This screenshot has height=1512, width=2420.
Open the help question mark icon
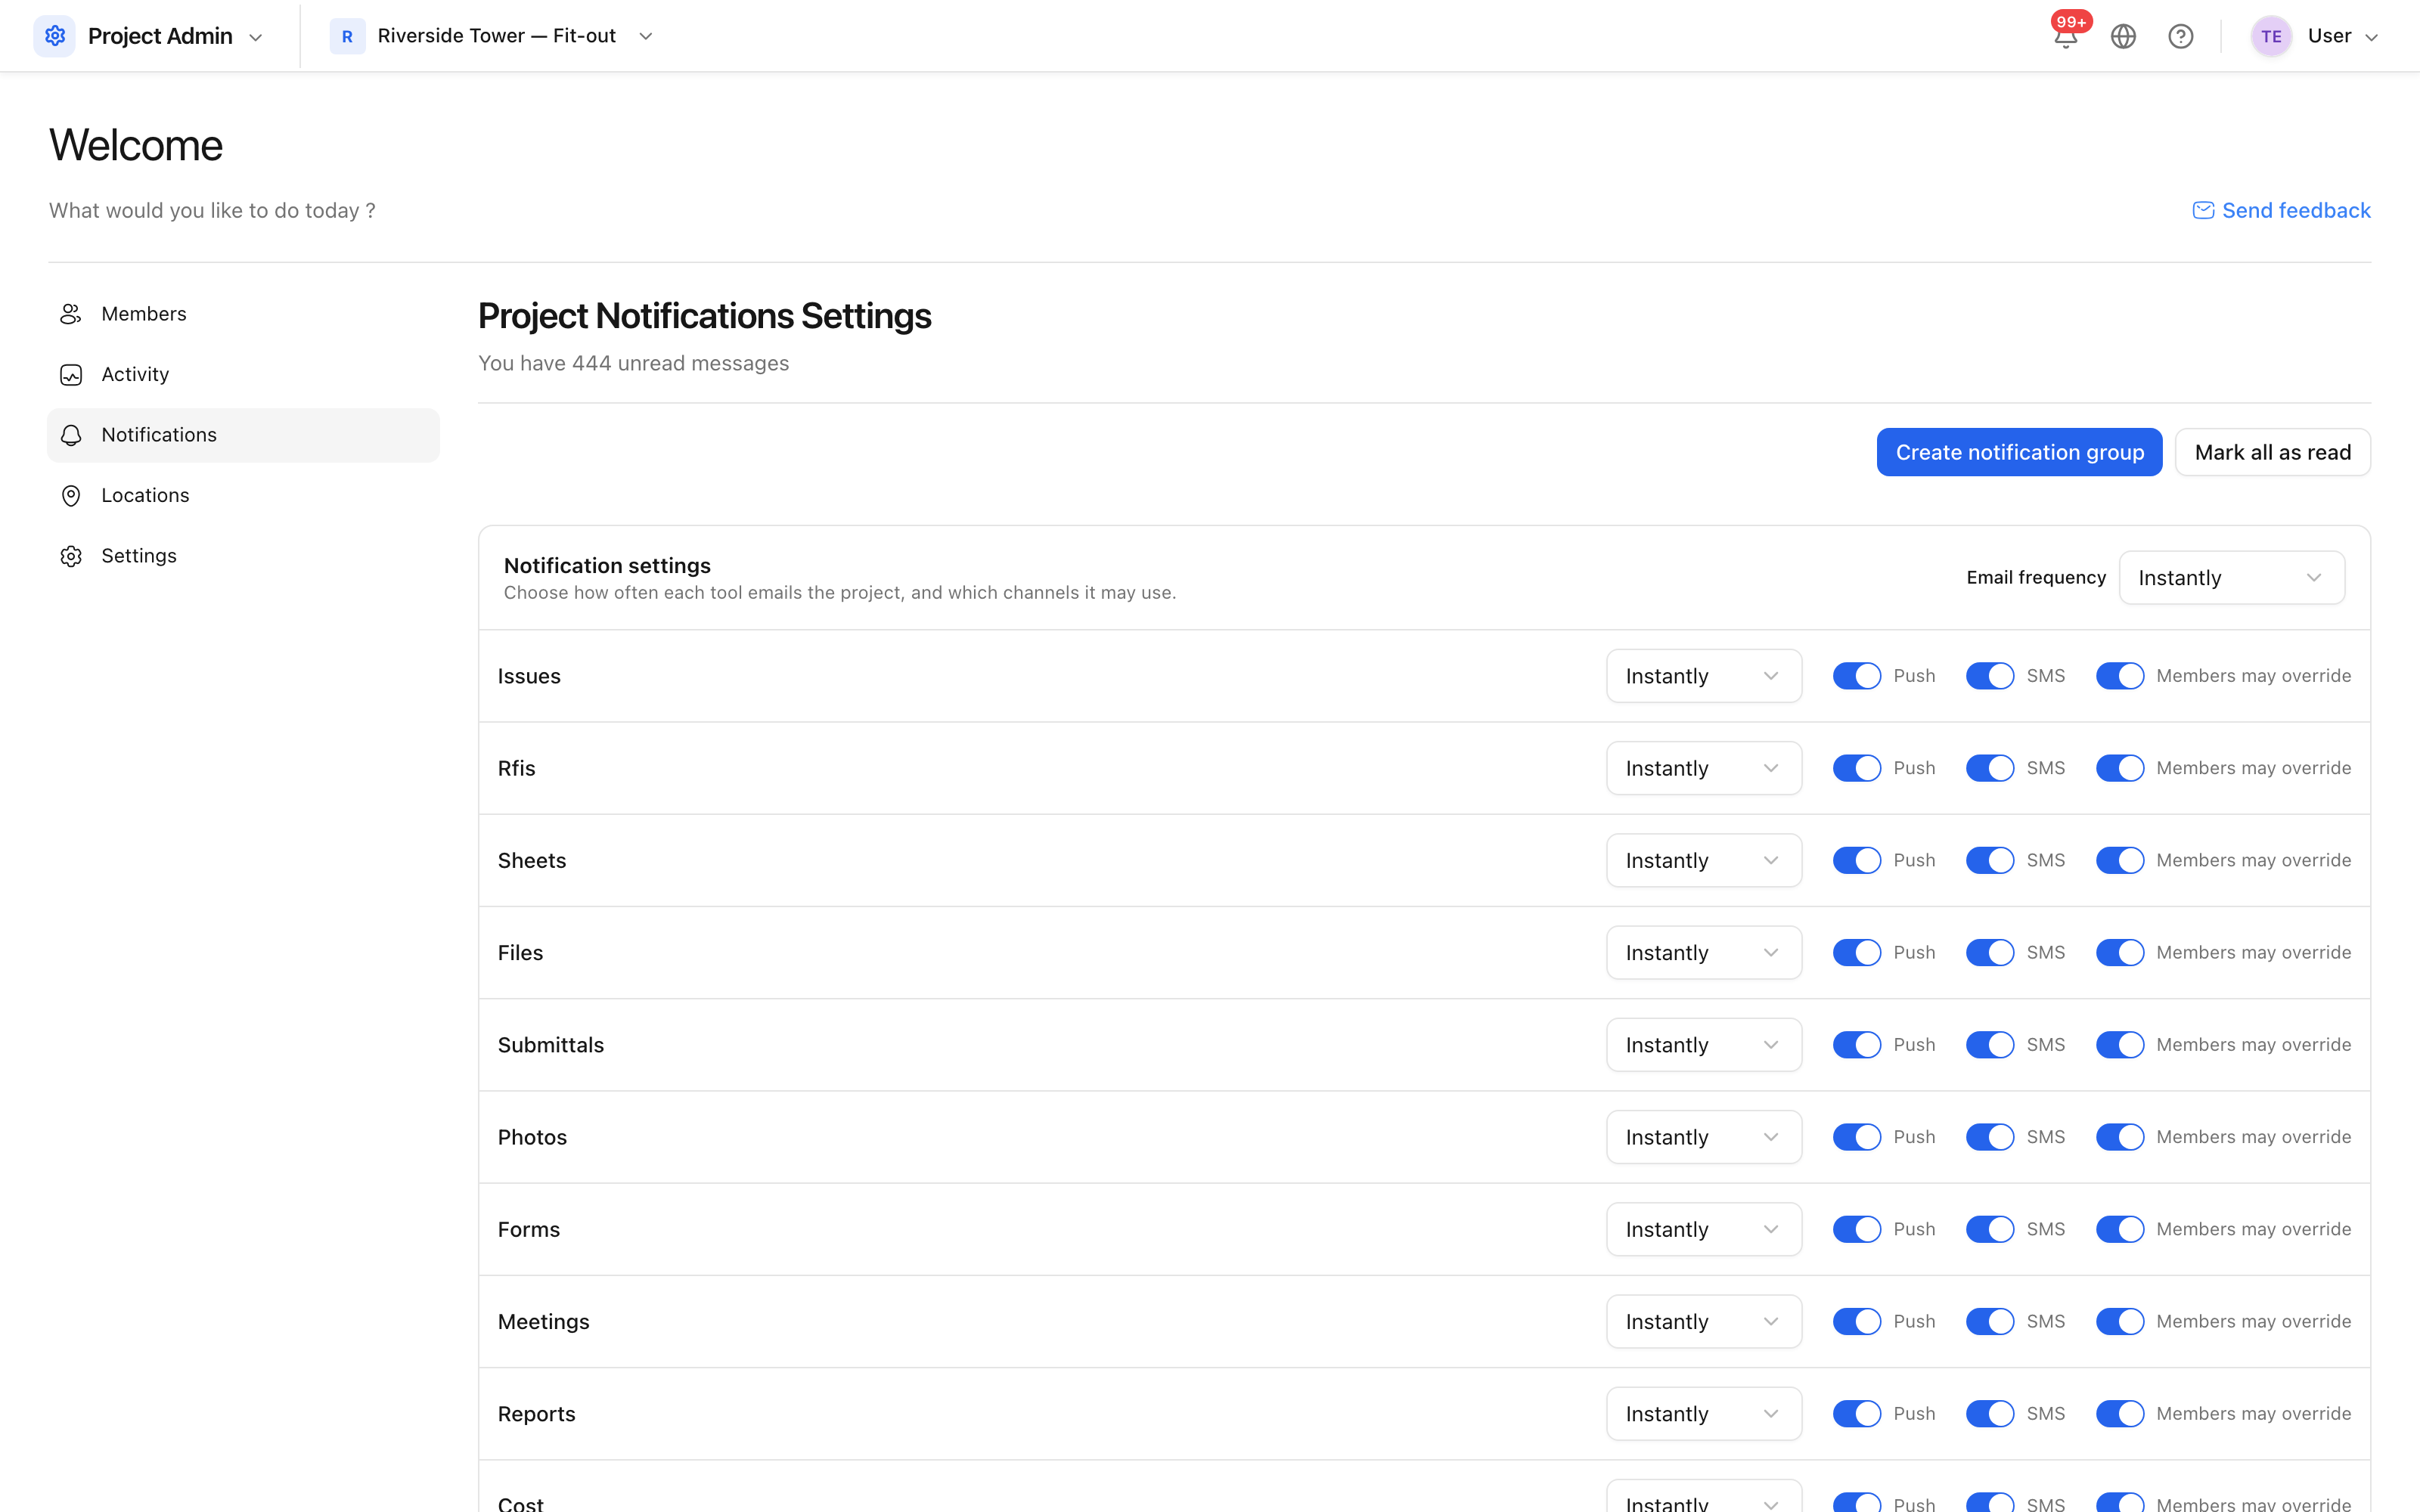[x=2181, y=36]
